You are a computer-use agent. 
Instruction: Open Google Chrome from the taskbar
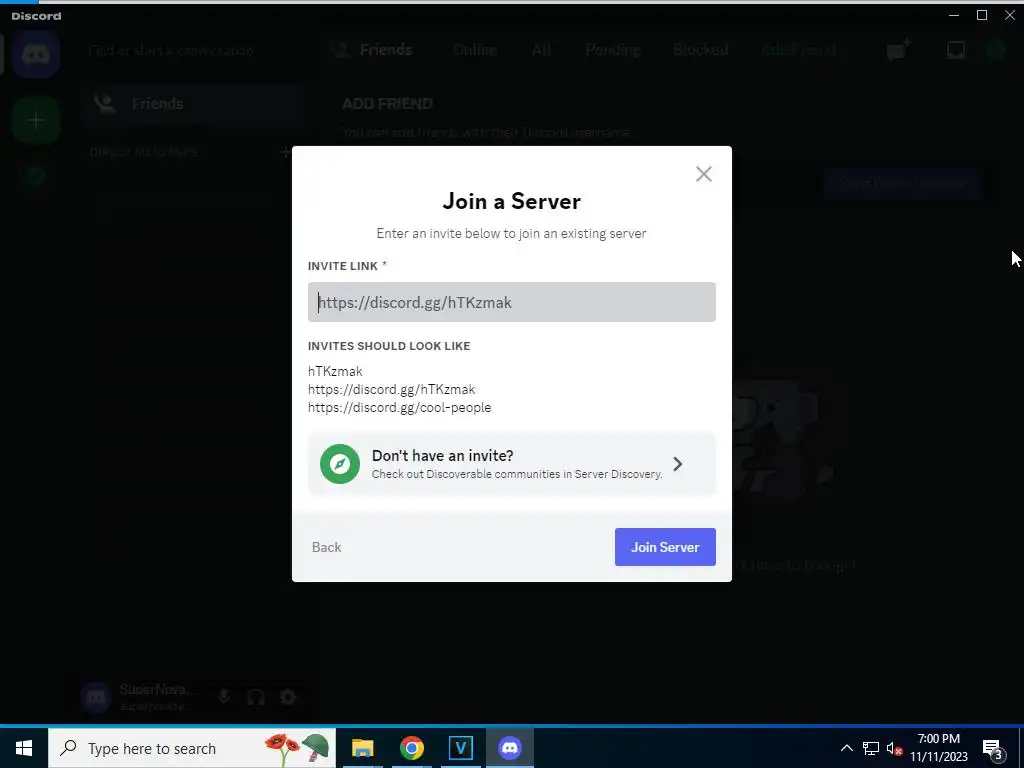pyautogui.click(x=411, y=748)
